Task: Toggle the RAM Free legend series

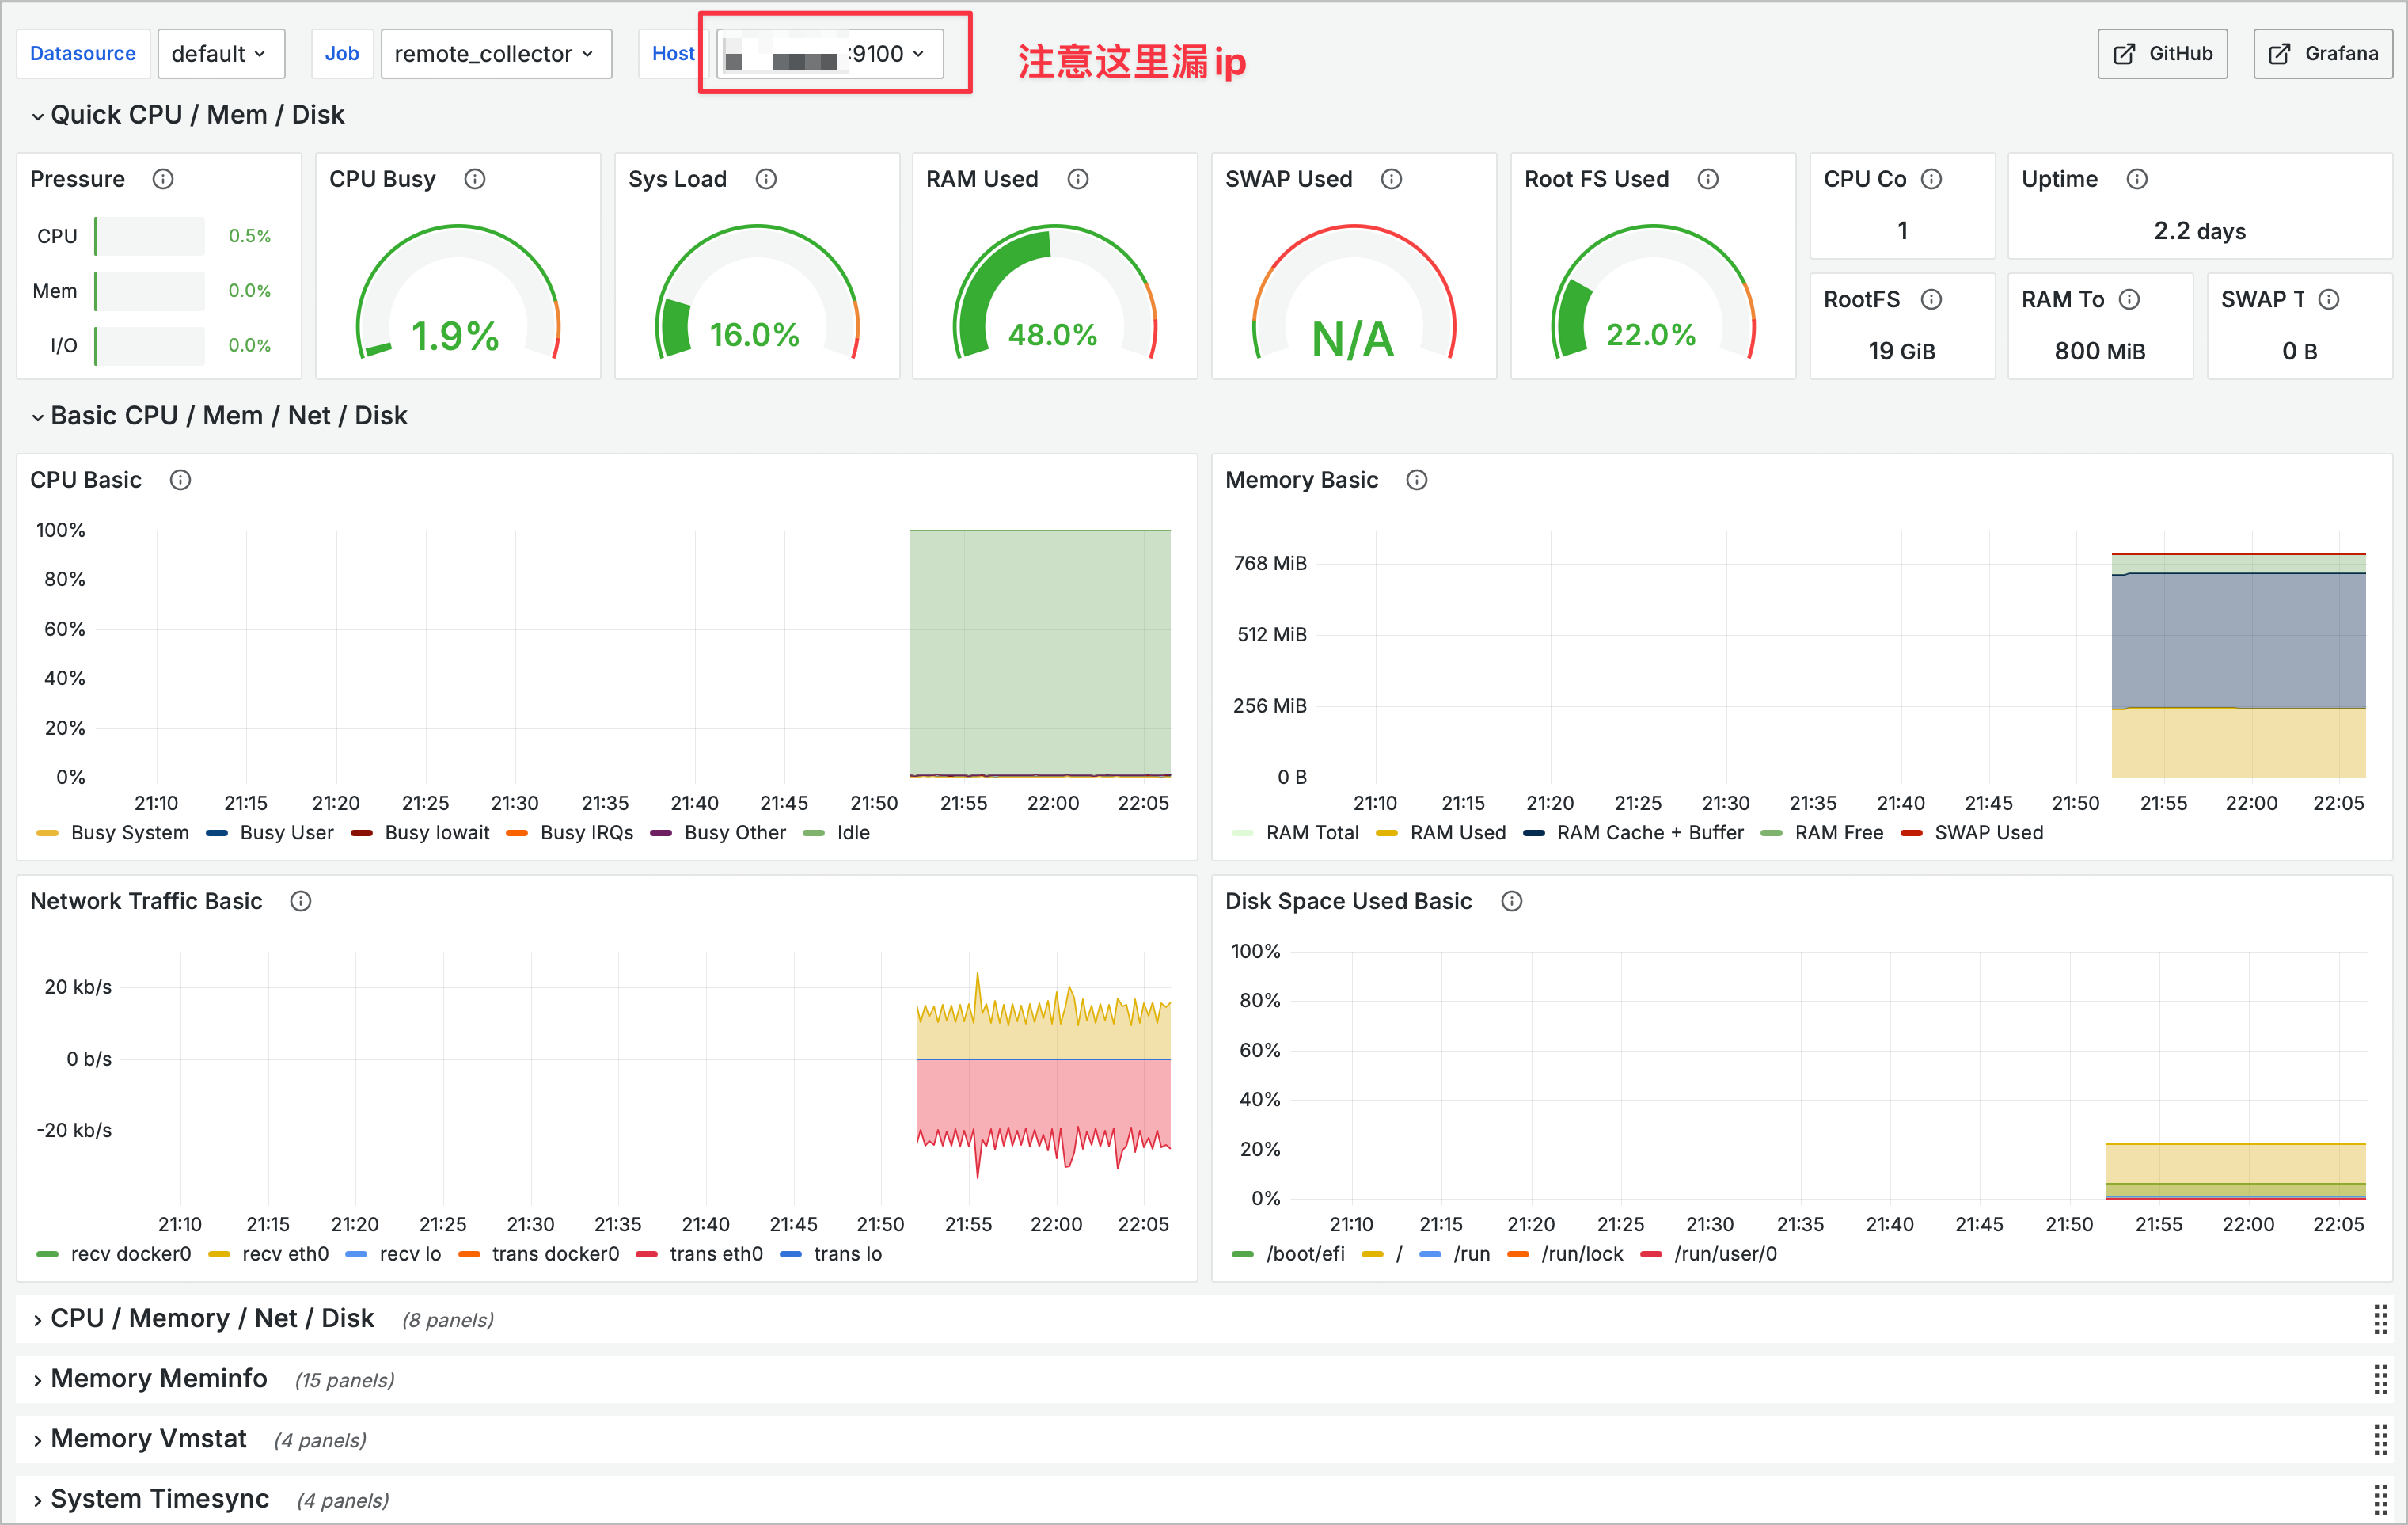Action: coord(1838,833)
